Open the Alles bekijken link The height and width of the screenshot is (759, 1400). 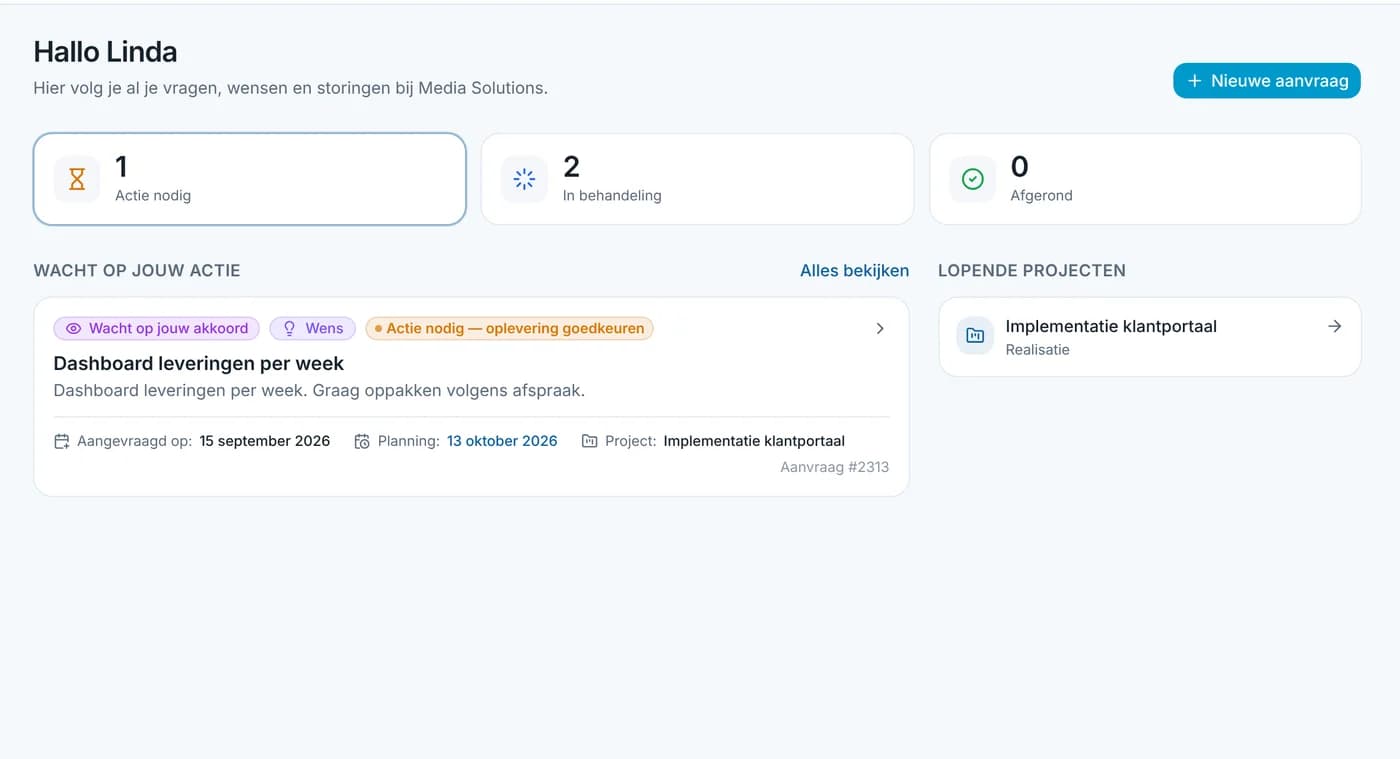pyautogui.click(x=854, y=270)
